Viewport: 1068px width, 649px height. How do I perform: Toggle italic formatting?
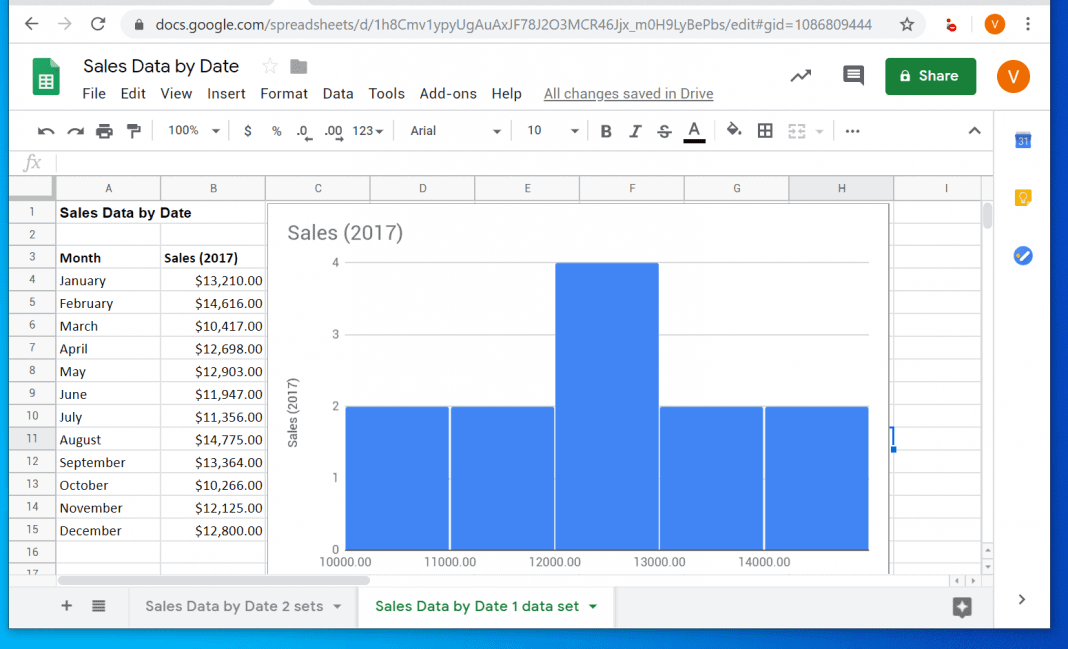click(637, 130)
